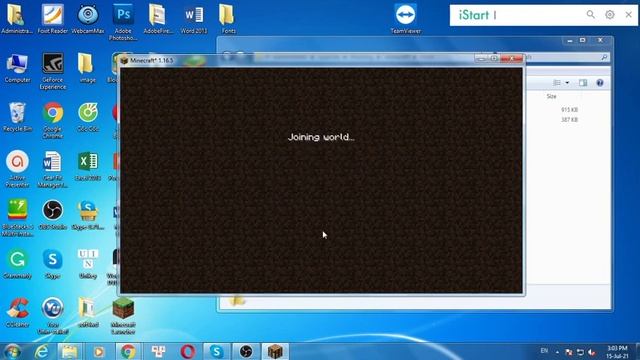This screenshot has width=640, height=360.
Task: Switch to Skype on the taskbar
Action: (216, 351)
